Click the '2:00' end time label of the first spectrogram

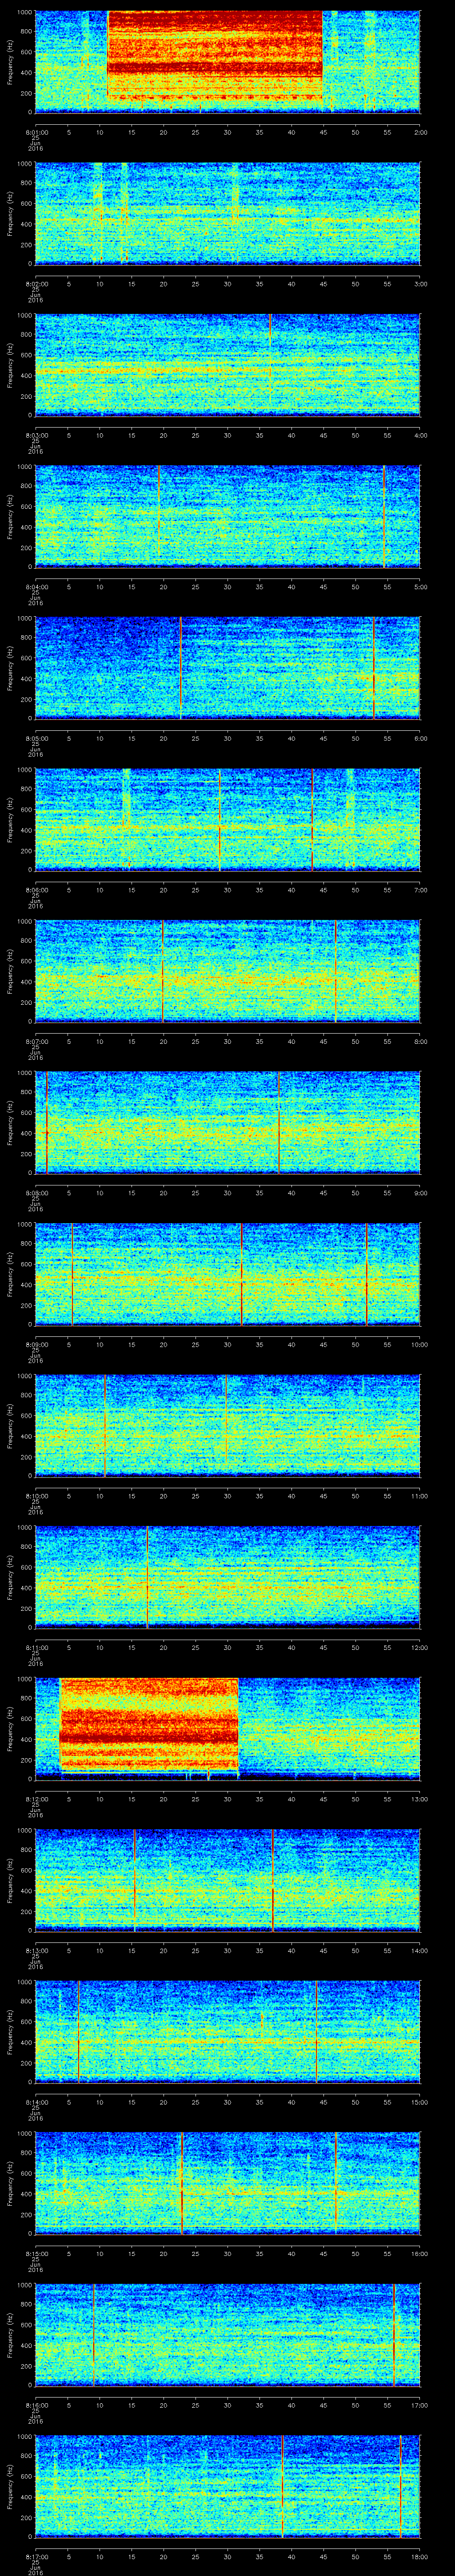[x=420, y=132]
